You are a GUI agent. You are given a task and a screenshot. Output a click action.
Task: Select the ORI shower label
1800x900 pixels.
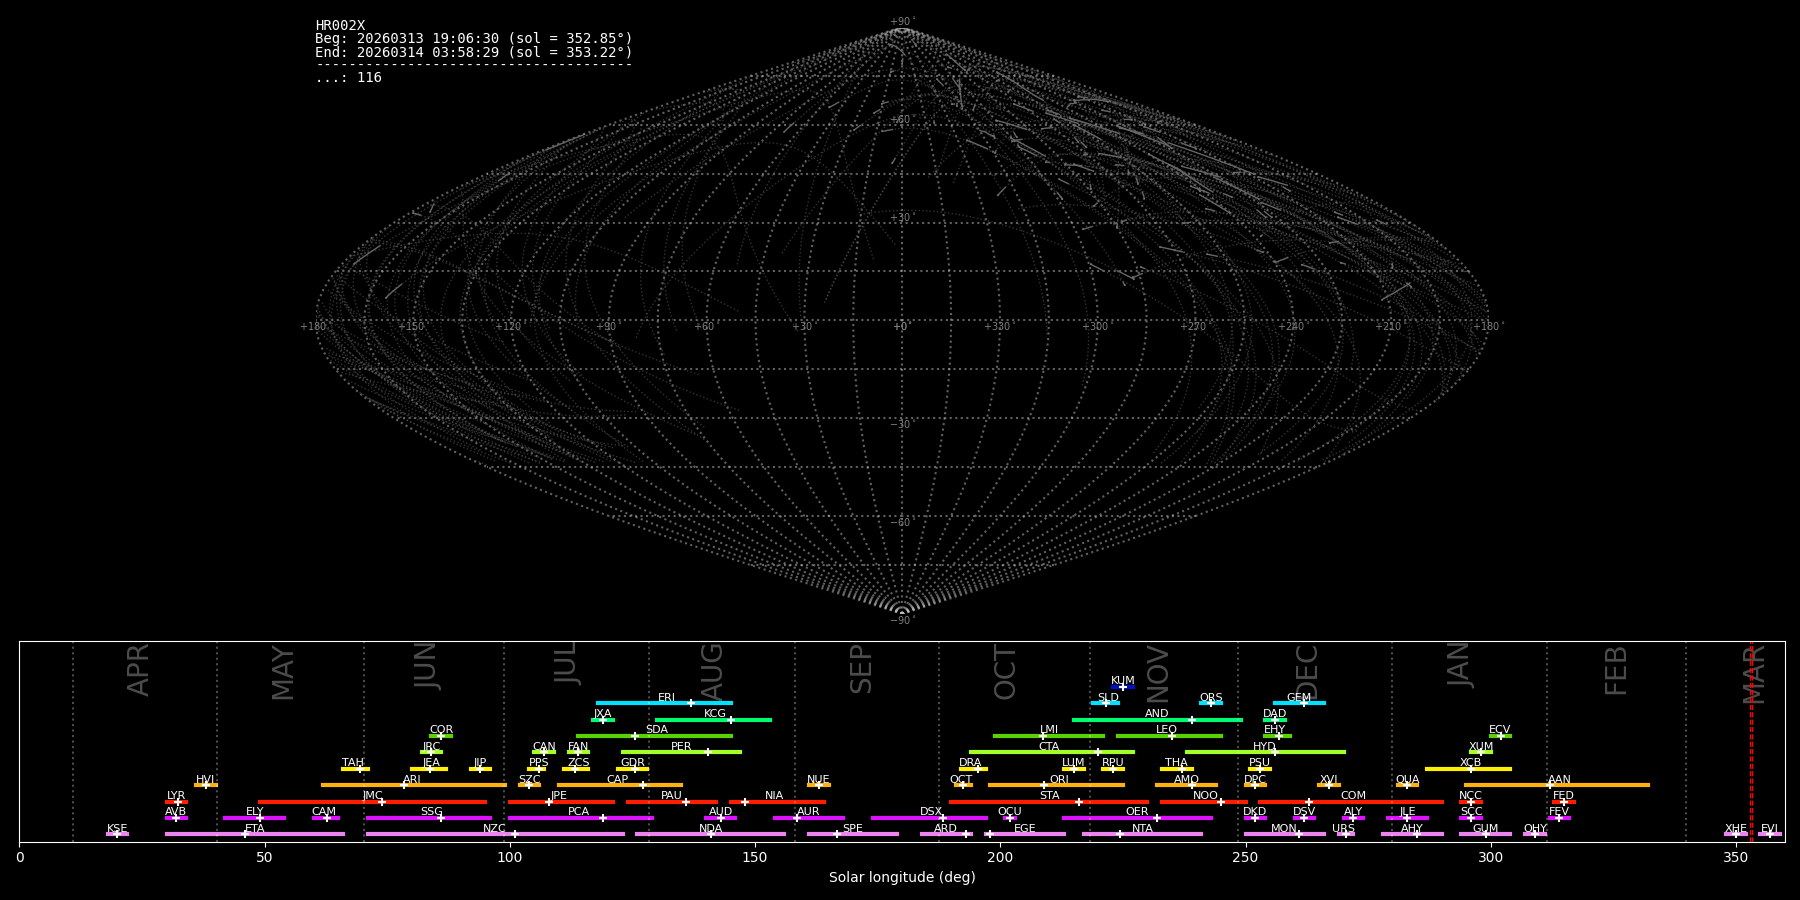(x=1059, y=780)
